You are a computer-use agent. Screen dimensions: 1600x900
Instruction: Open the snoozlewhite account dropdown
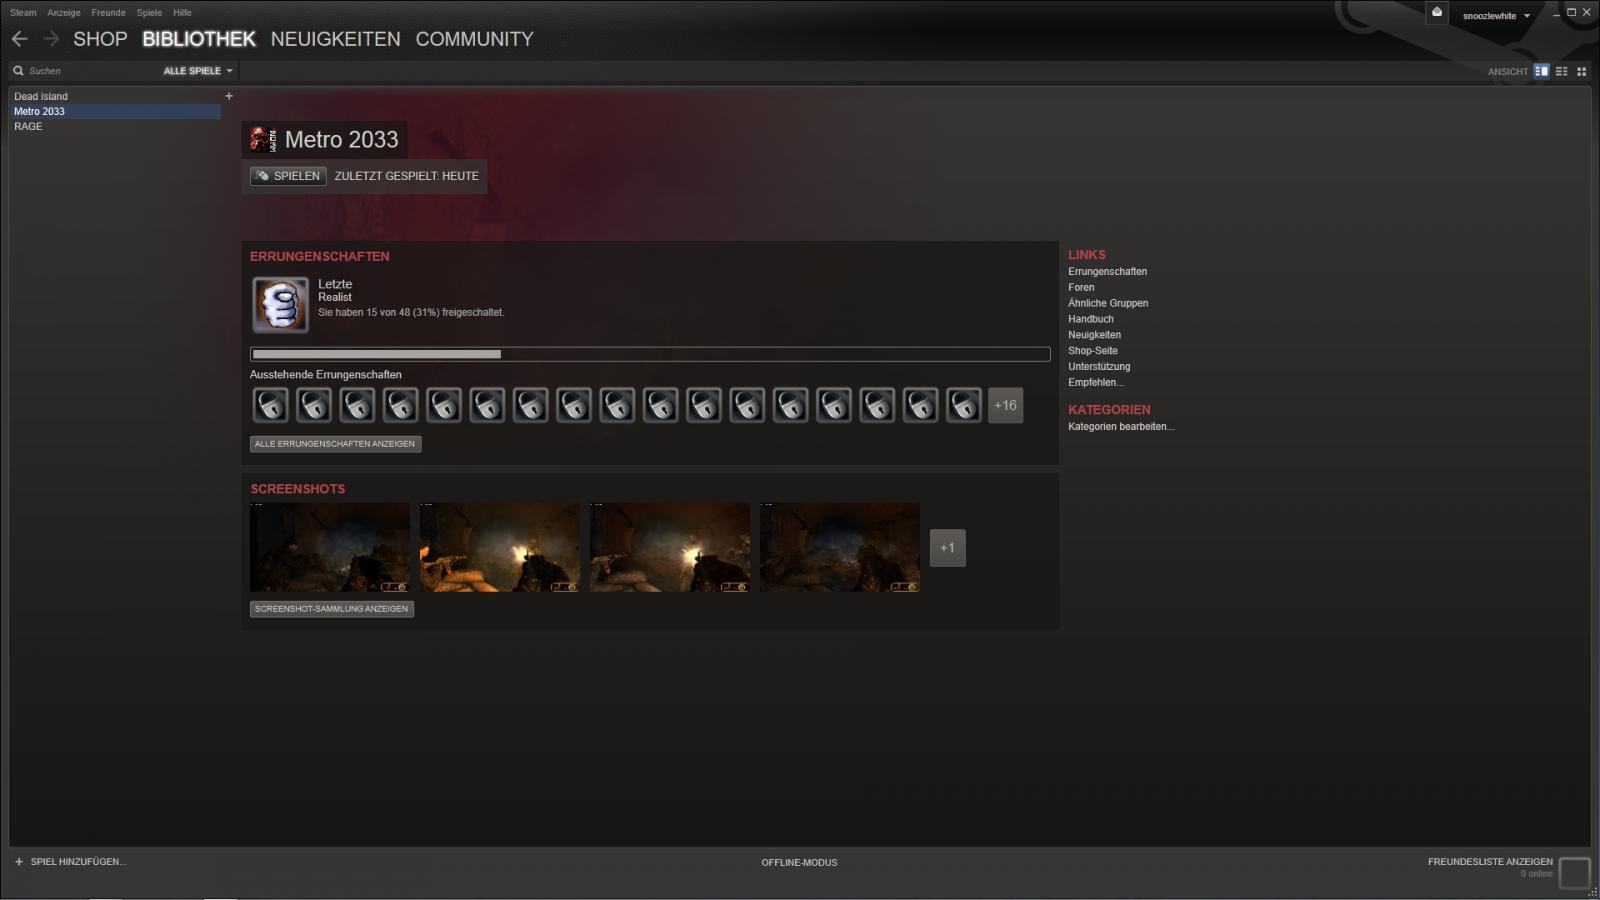click(x=1496, y=16)
